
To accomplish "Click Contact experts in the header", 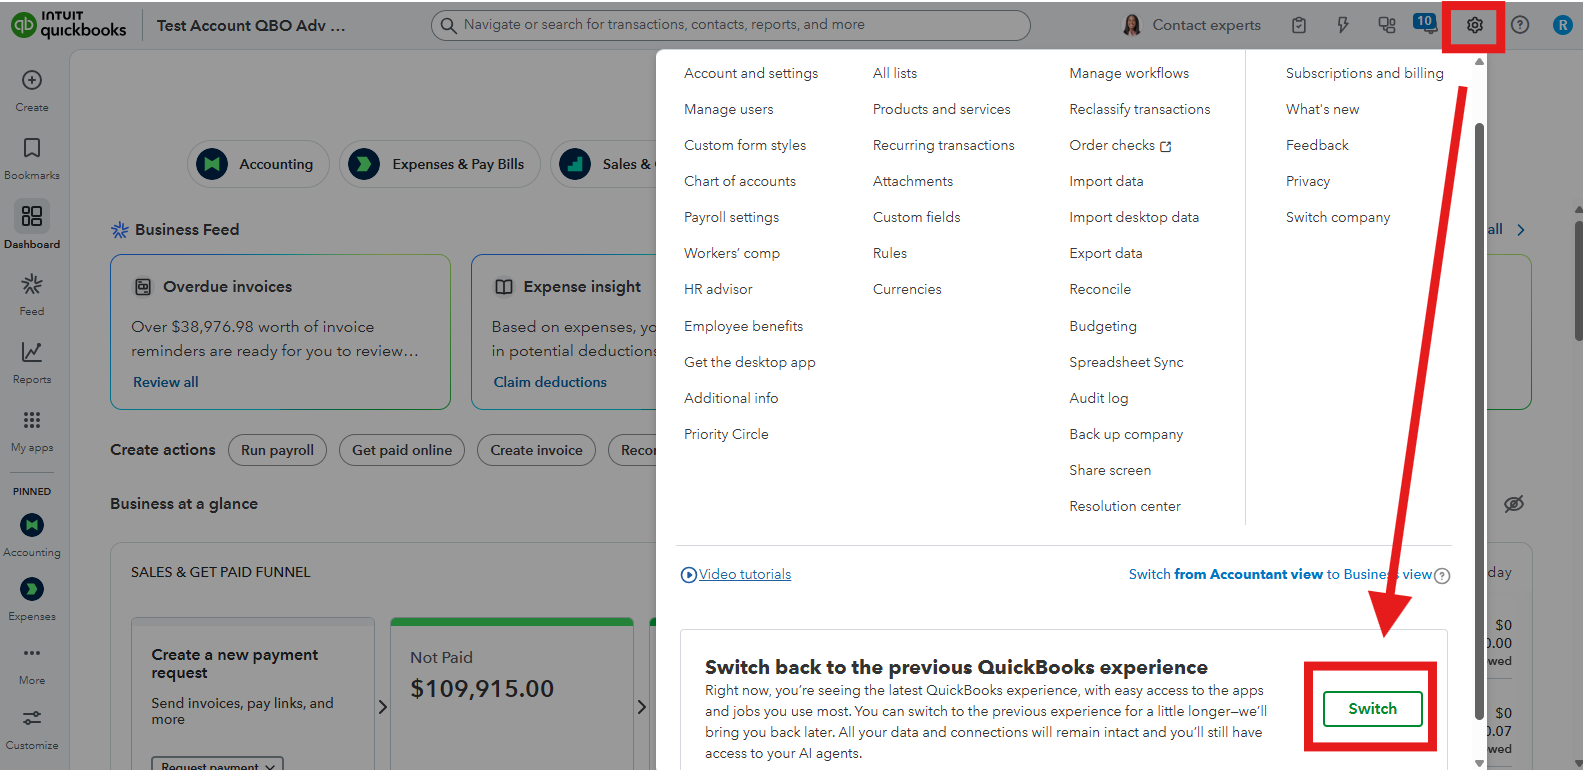I will click(1192, 25).
